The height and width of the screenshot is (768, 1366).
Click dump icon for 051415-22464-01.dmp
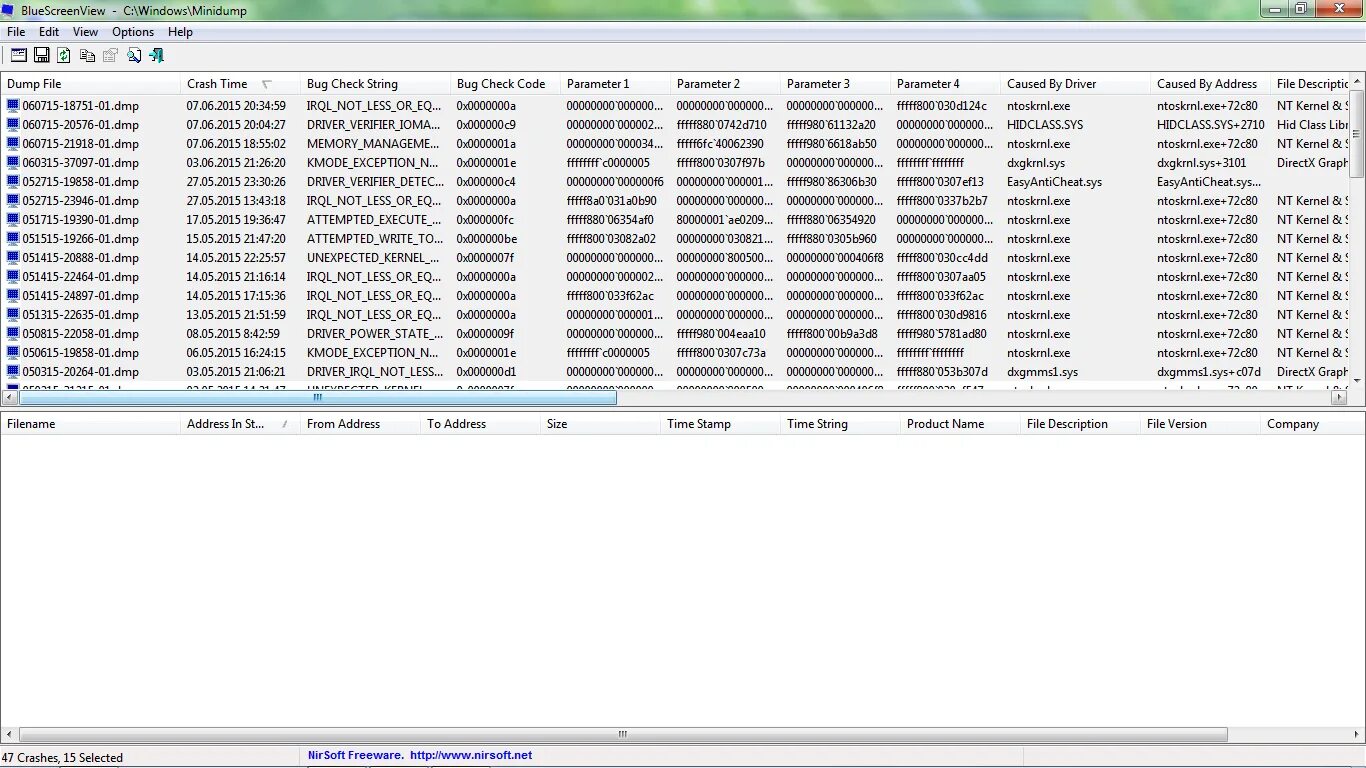coord(13,276)
